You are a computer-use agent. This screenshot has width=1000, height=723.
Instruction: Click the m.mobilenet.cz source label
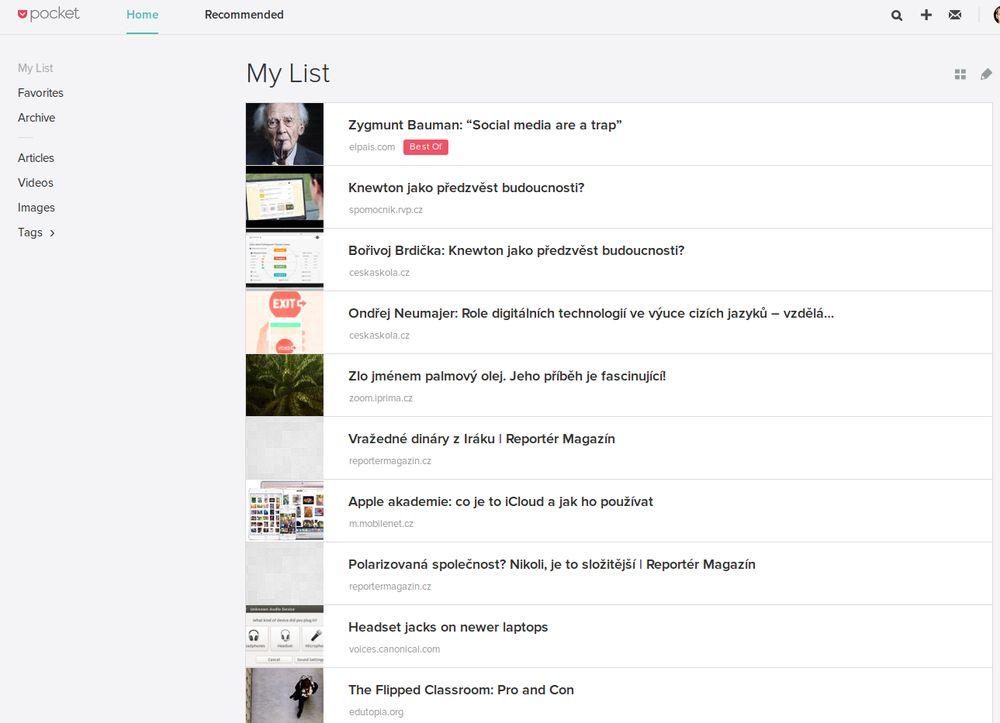point(381,523)
